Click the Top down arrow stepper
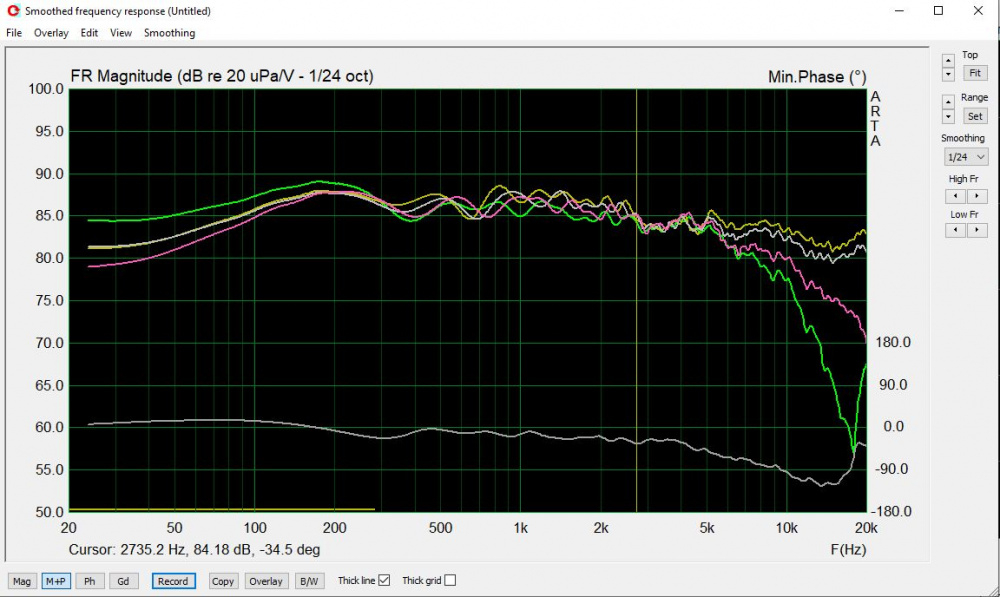This screenshot has width=1000, height=597. [948, 74]
